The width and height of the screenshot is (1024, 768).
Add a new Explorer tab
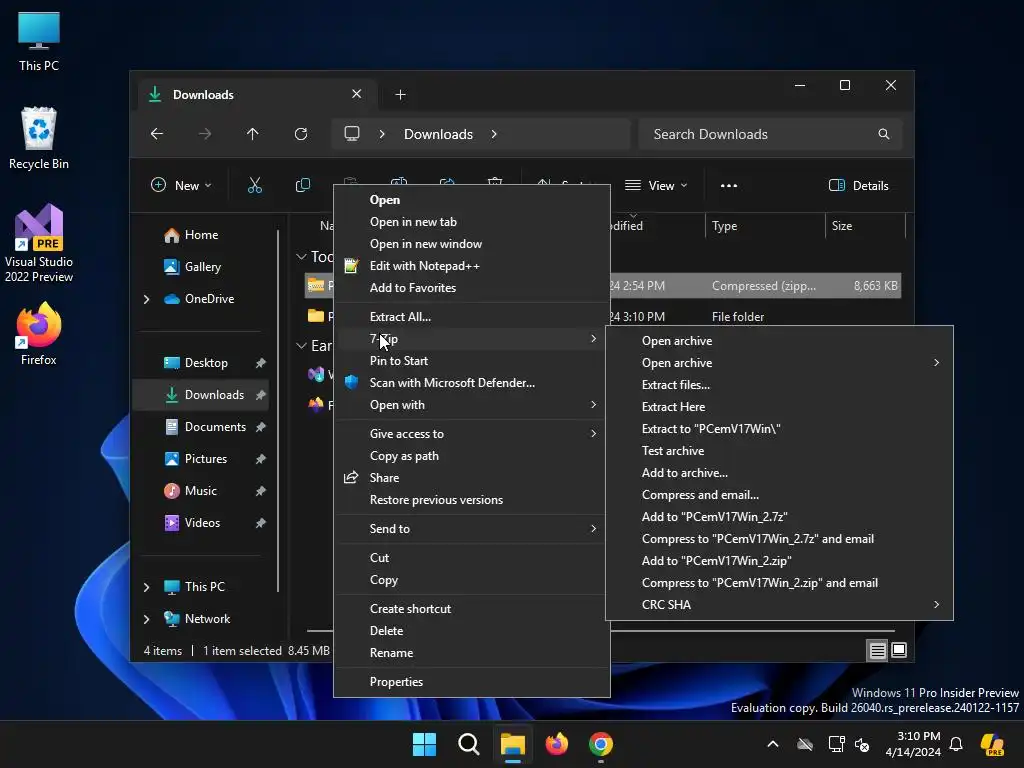(x=400, y=95)
